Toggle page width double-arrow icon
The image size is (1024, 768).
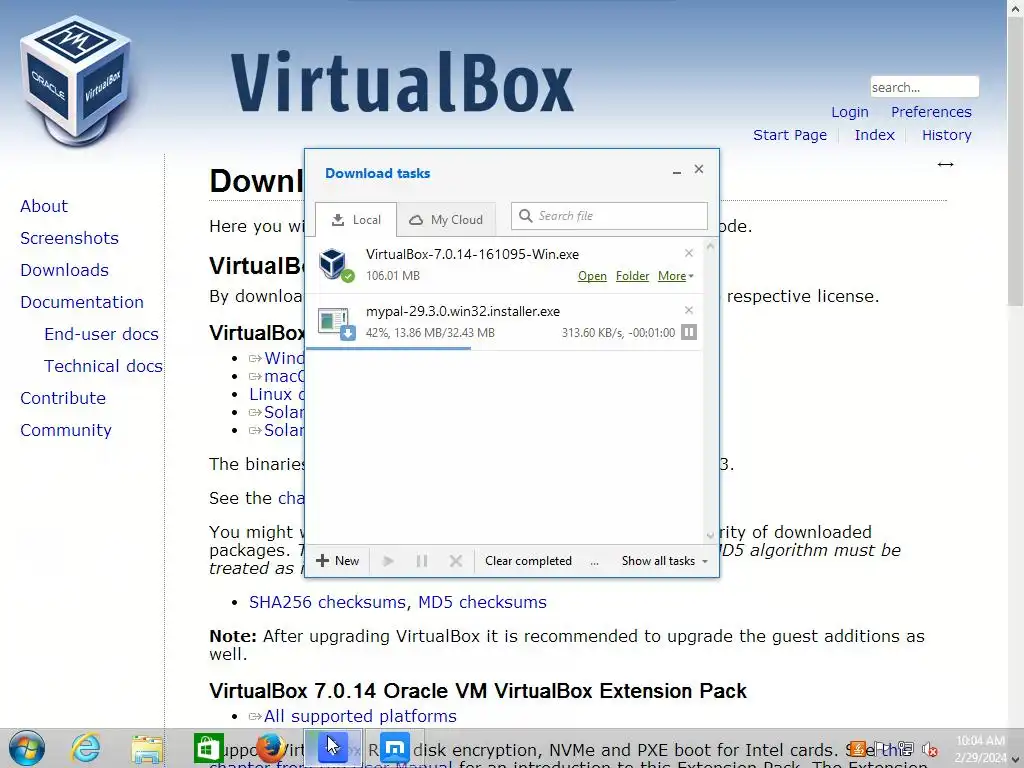945,165
